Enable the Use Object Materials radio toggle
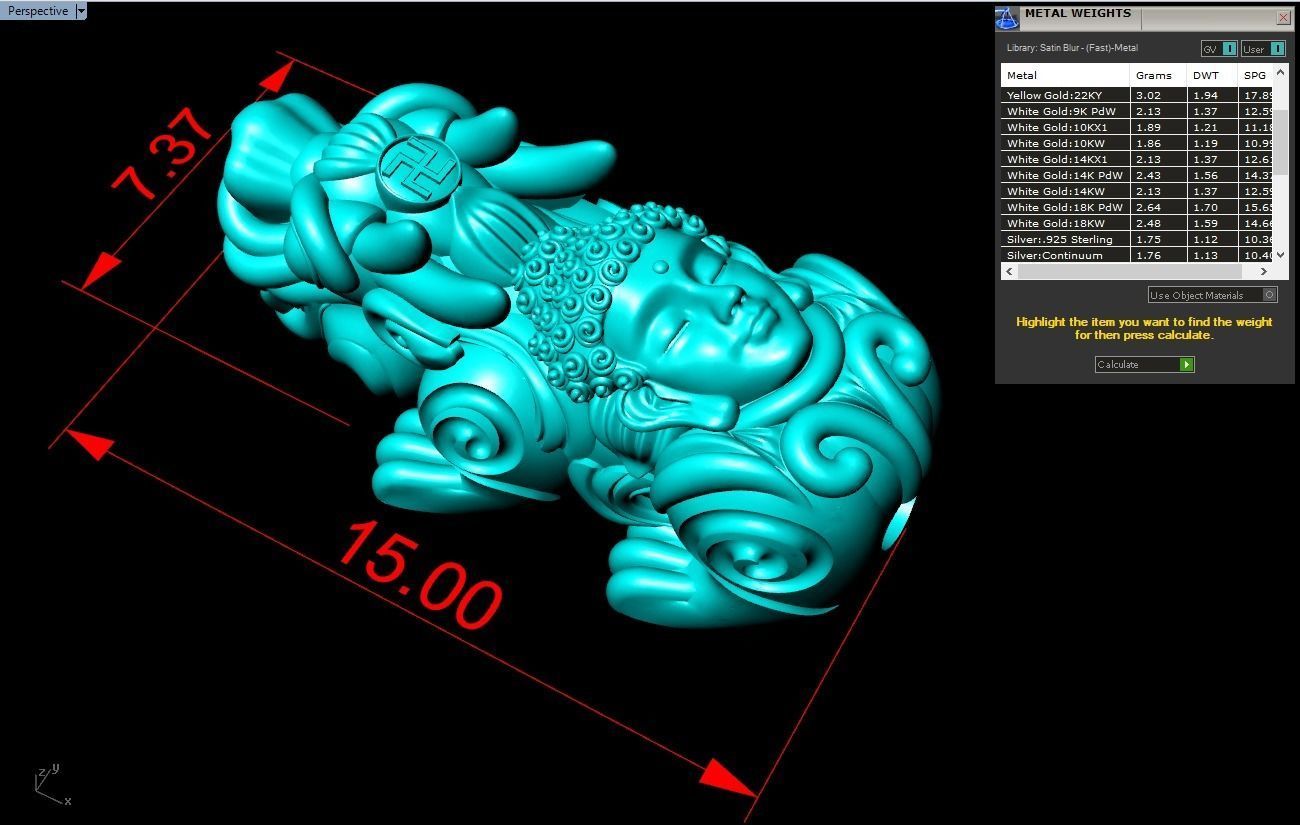This screenshot has height=825, width=1300. tap(1270, 294)
